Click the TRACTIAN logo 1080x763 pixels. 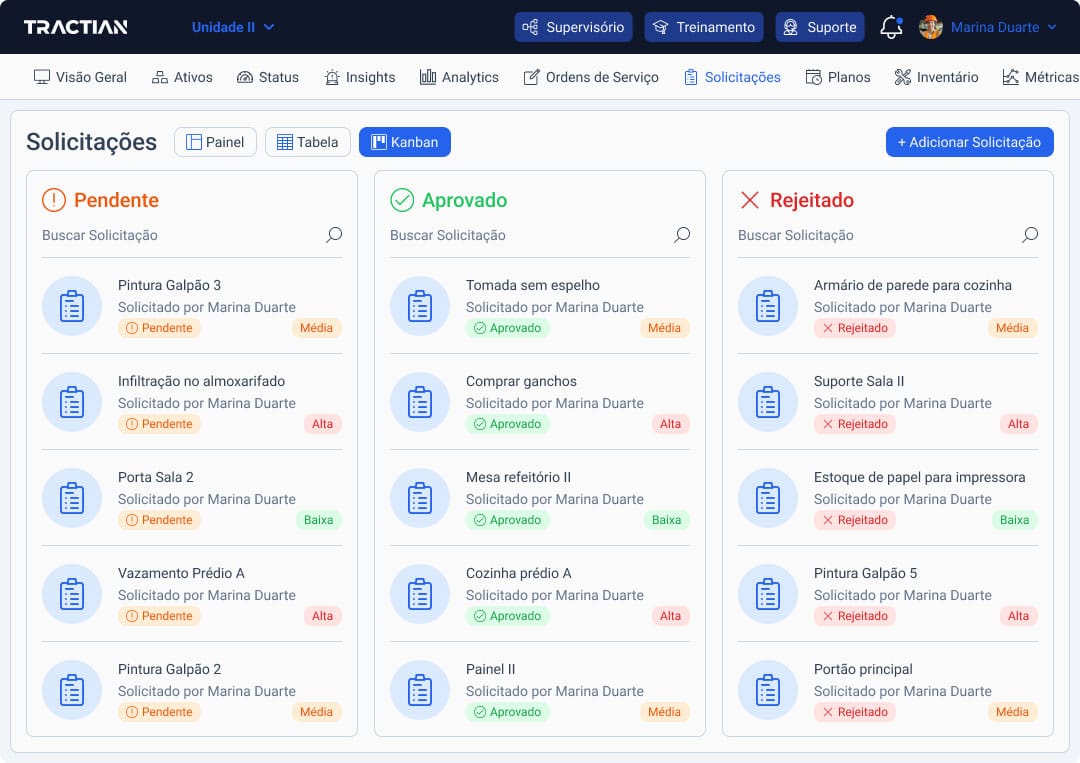[x=76, y=27]
